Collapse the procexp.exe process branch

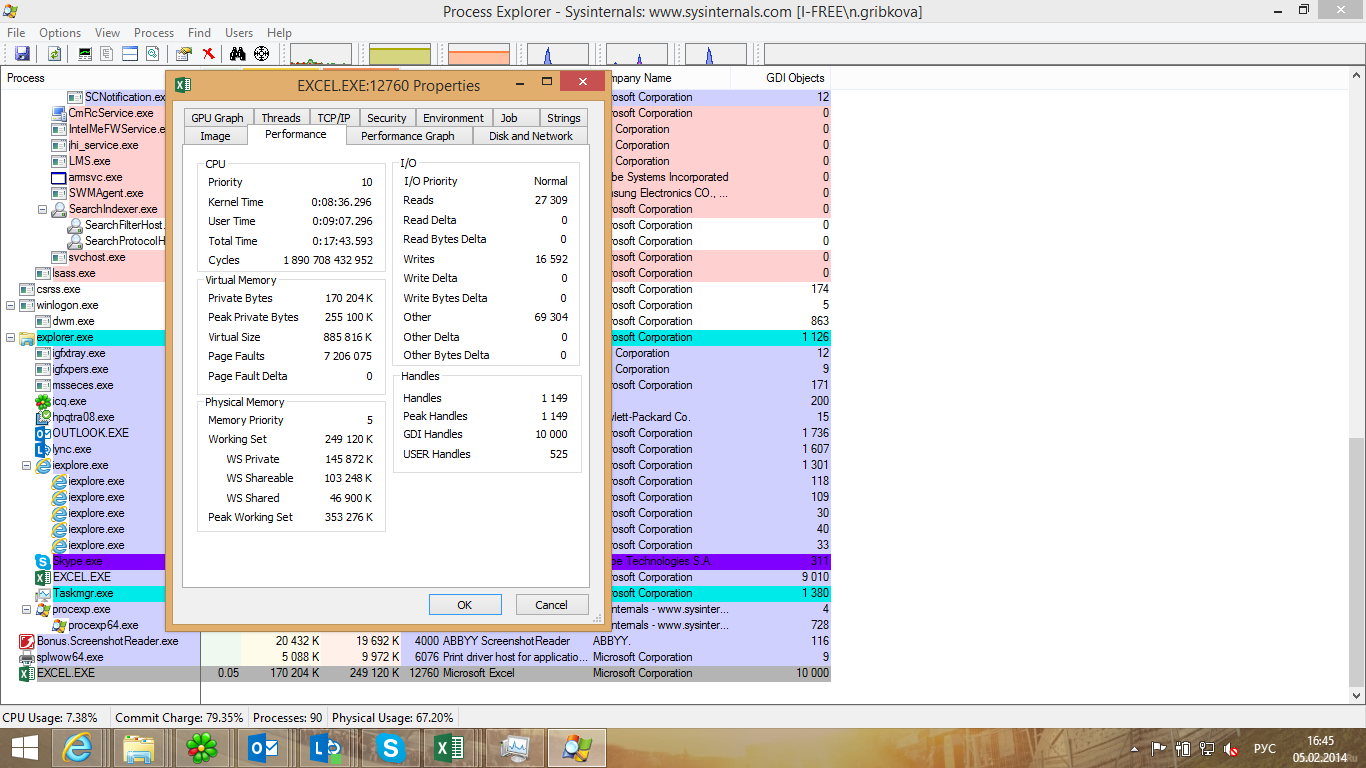(27, 610)
